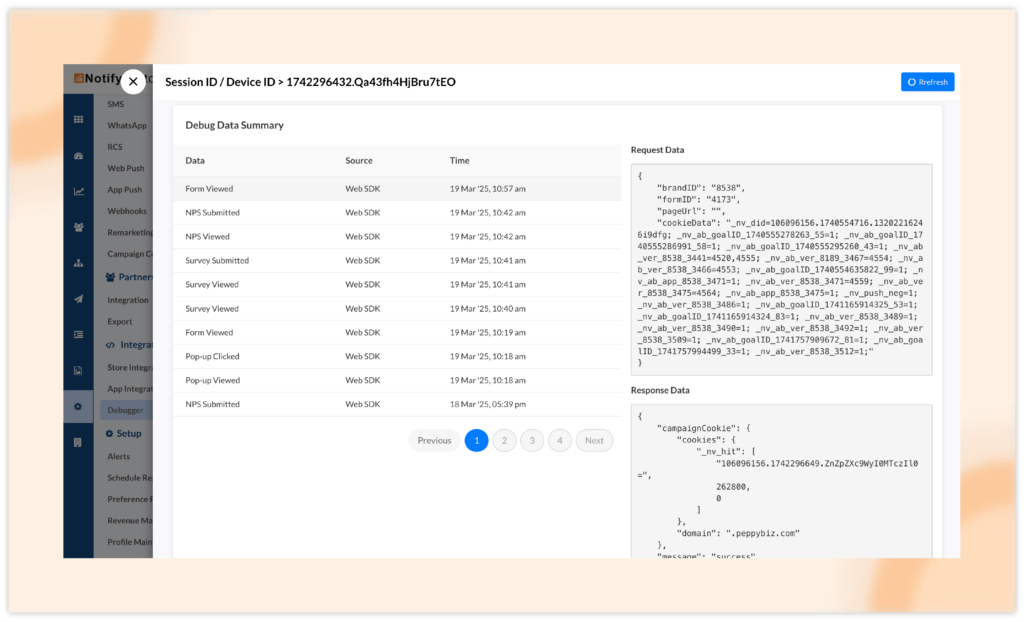Click the Notify logo icon

[78, 78]
